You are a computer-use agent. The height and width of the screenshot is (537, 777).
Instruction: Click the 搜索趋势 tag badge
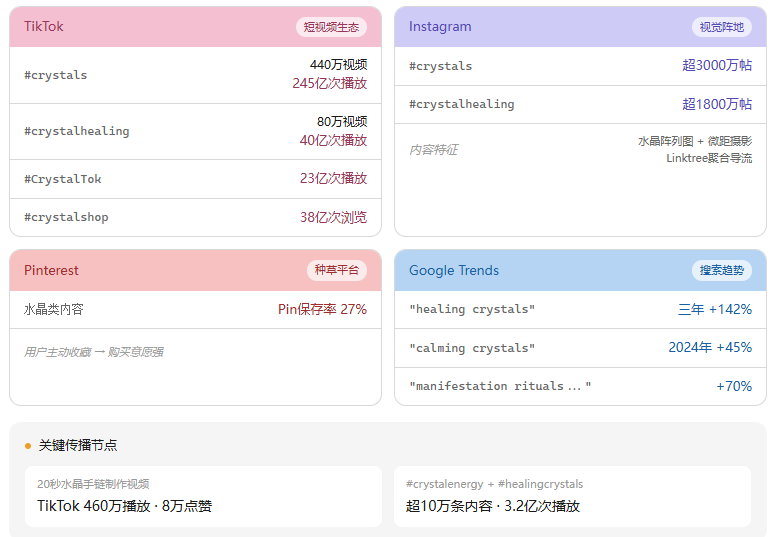722,270
